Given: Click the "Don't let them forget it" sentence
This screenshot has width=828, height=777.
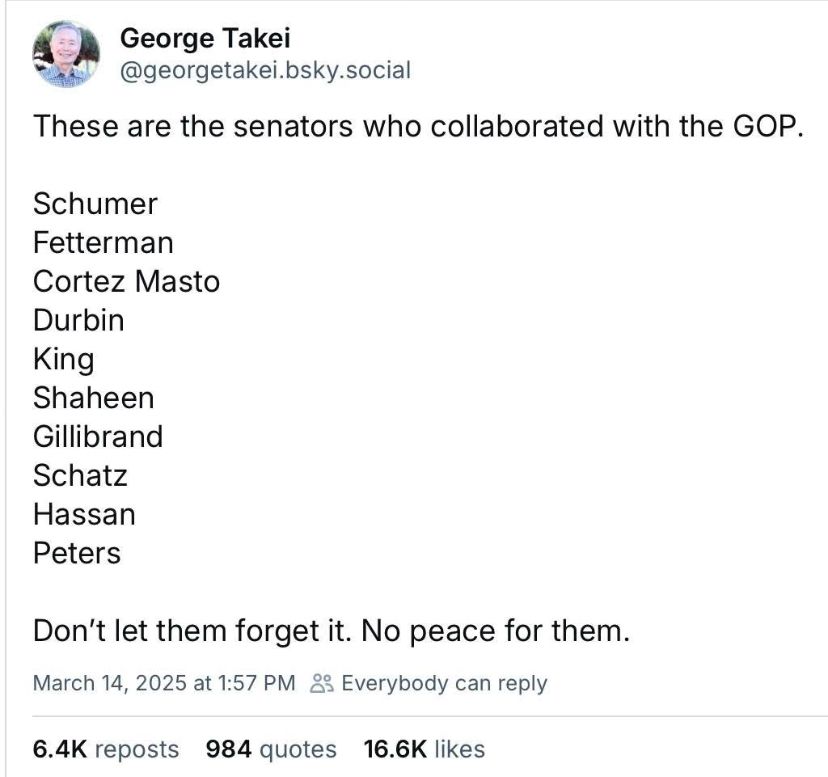Looking at the screenshot, I should pyautogui.click(x=332, y=632).
